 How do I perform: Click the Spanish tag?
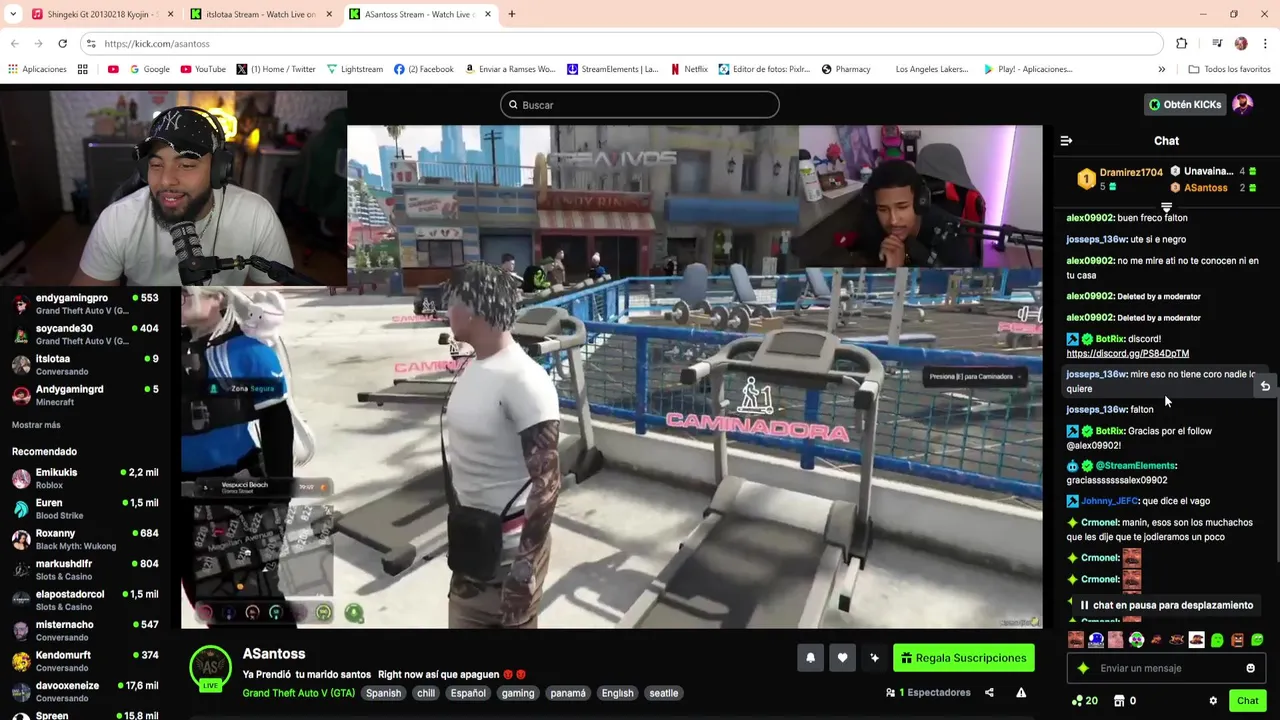coord(383,693)
